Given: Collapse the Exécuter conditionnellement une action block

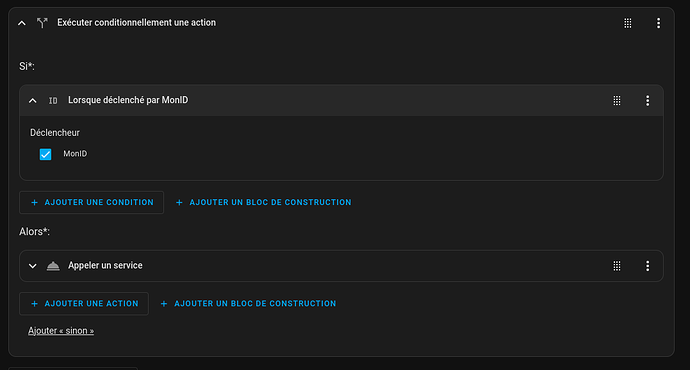Looking at the screenshot, I should 22,23.
